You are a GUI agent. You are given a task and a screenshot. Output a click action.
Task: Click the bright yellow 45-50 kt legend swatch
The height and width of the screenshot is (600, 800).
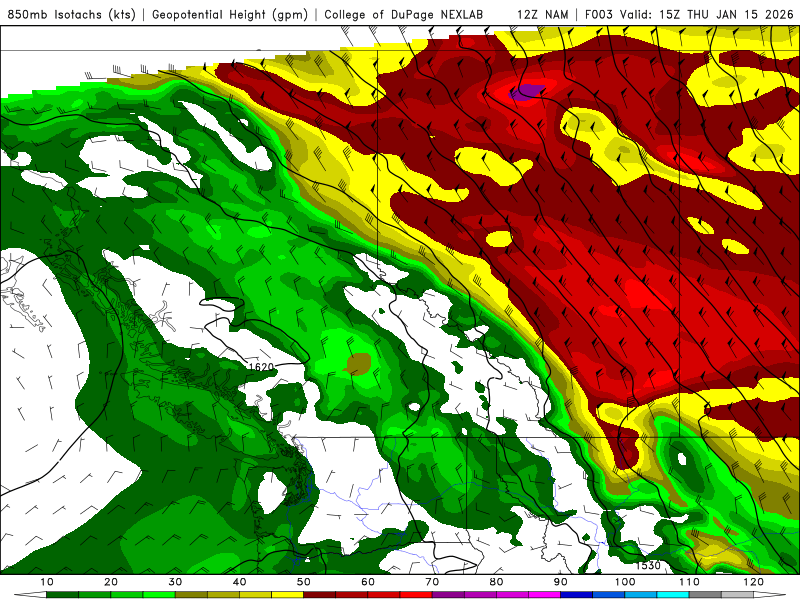pos(287,595)
